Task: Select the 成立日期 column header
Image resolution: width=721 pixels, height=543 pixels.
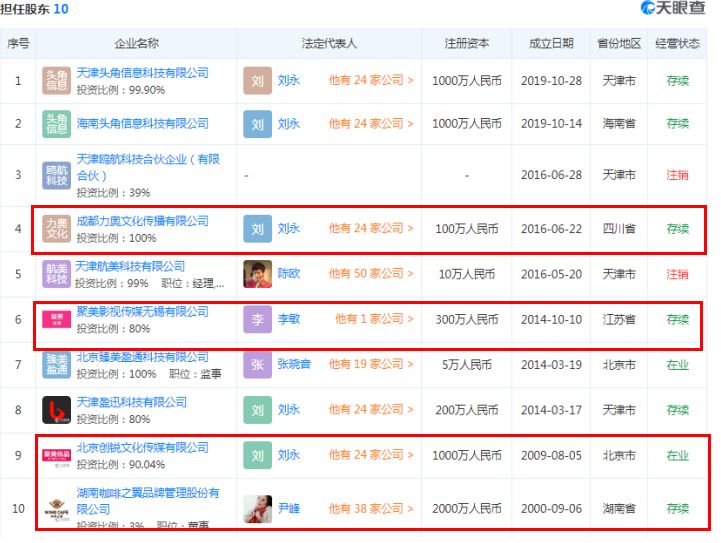Action: 551,44
